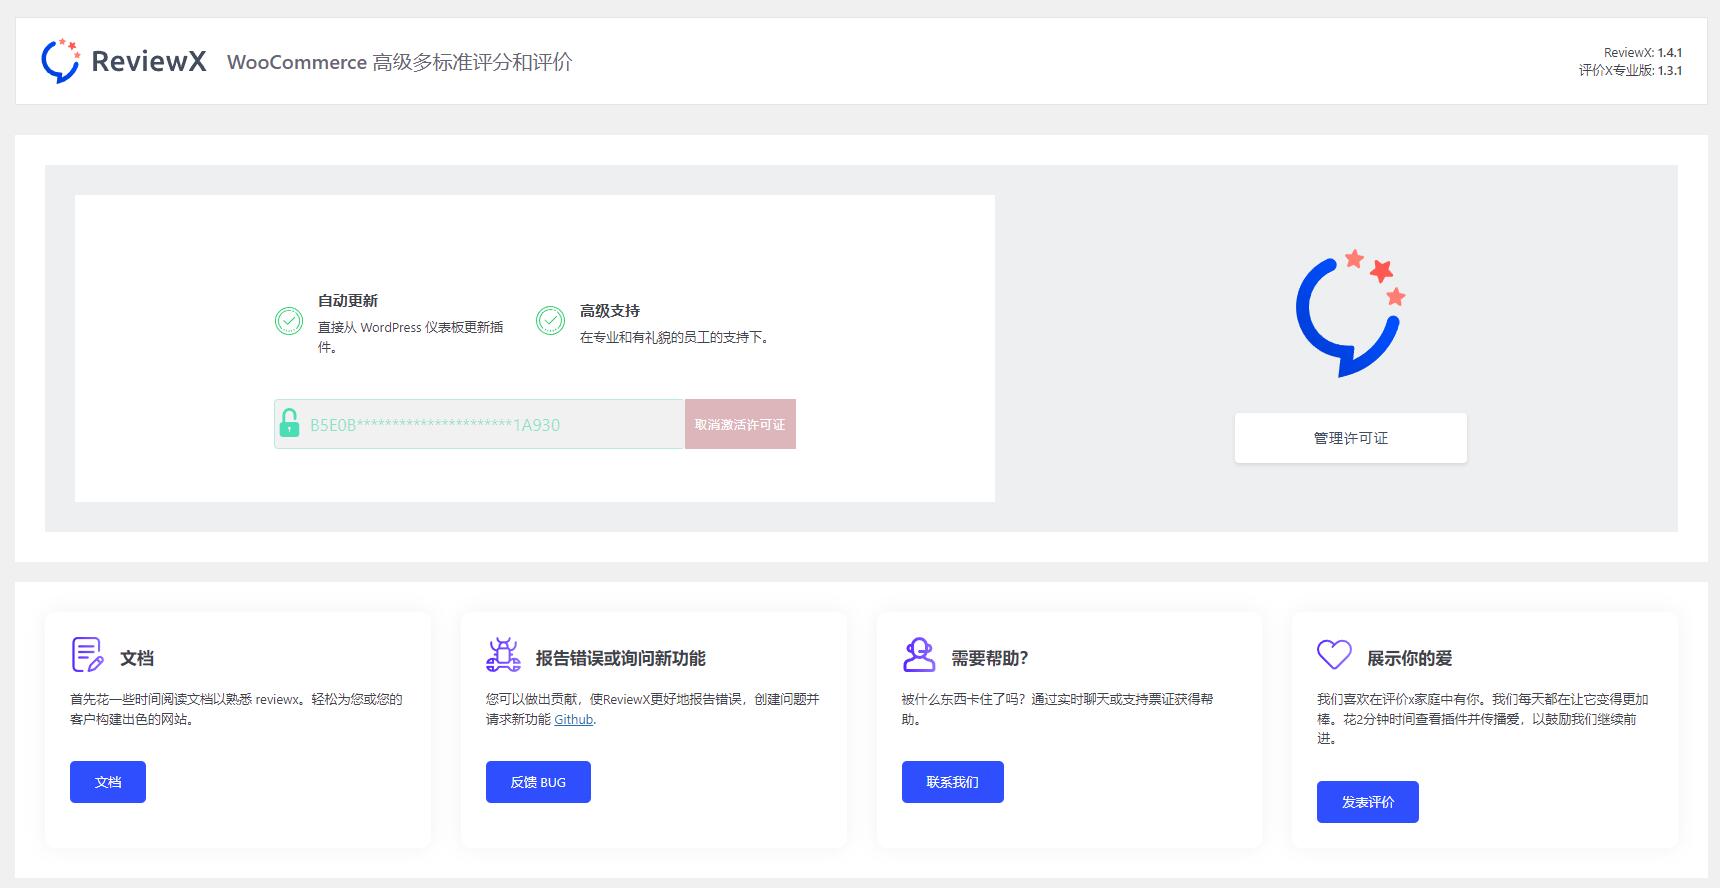Viewport: 1720px width, 888px height.
Task: Click the masked license key field
Action: (479, 424)
